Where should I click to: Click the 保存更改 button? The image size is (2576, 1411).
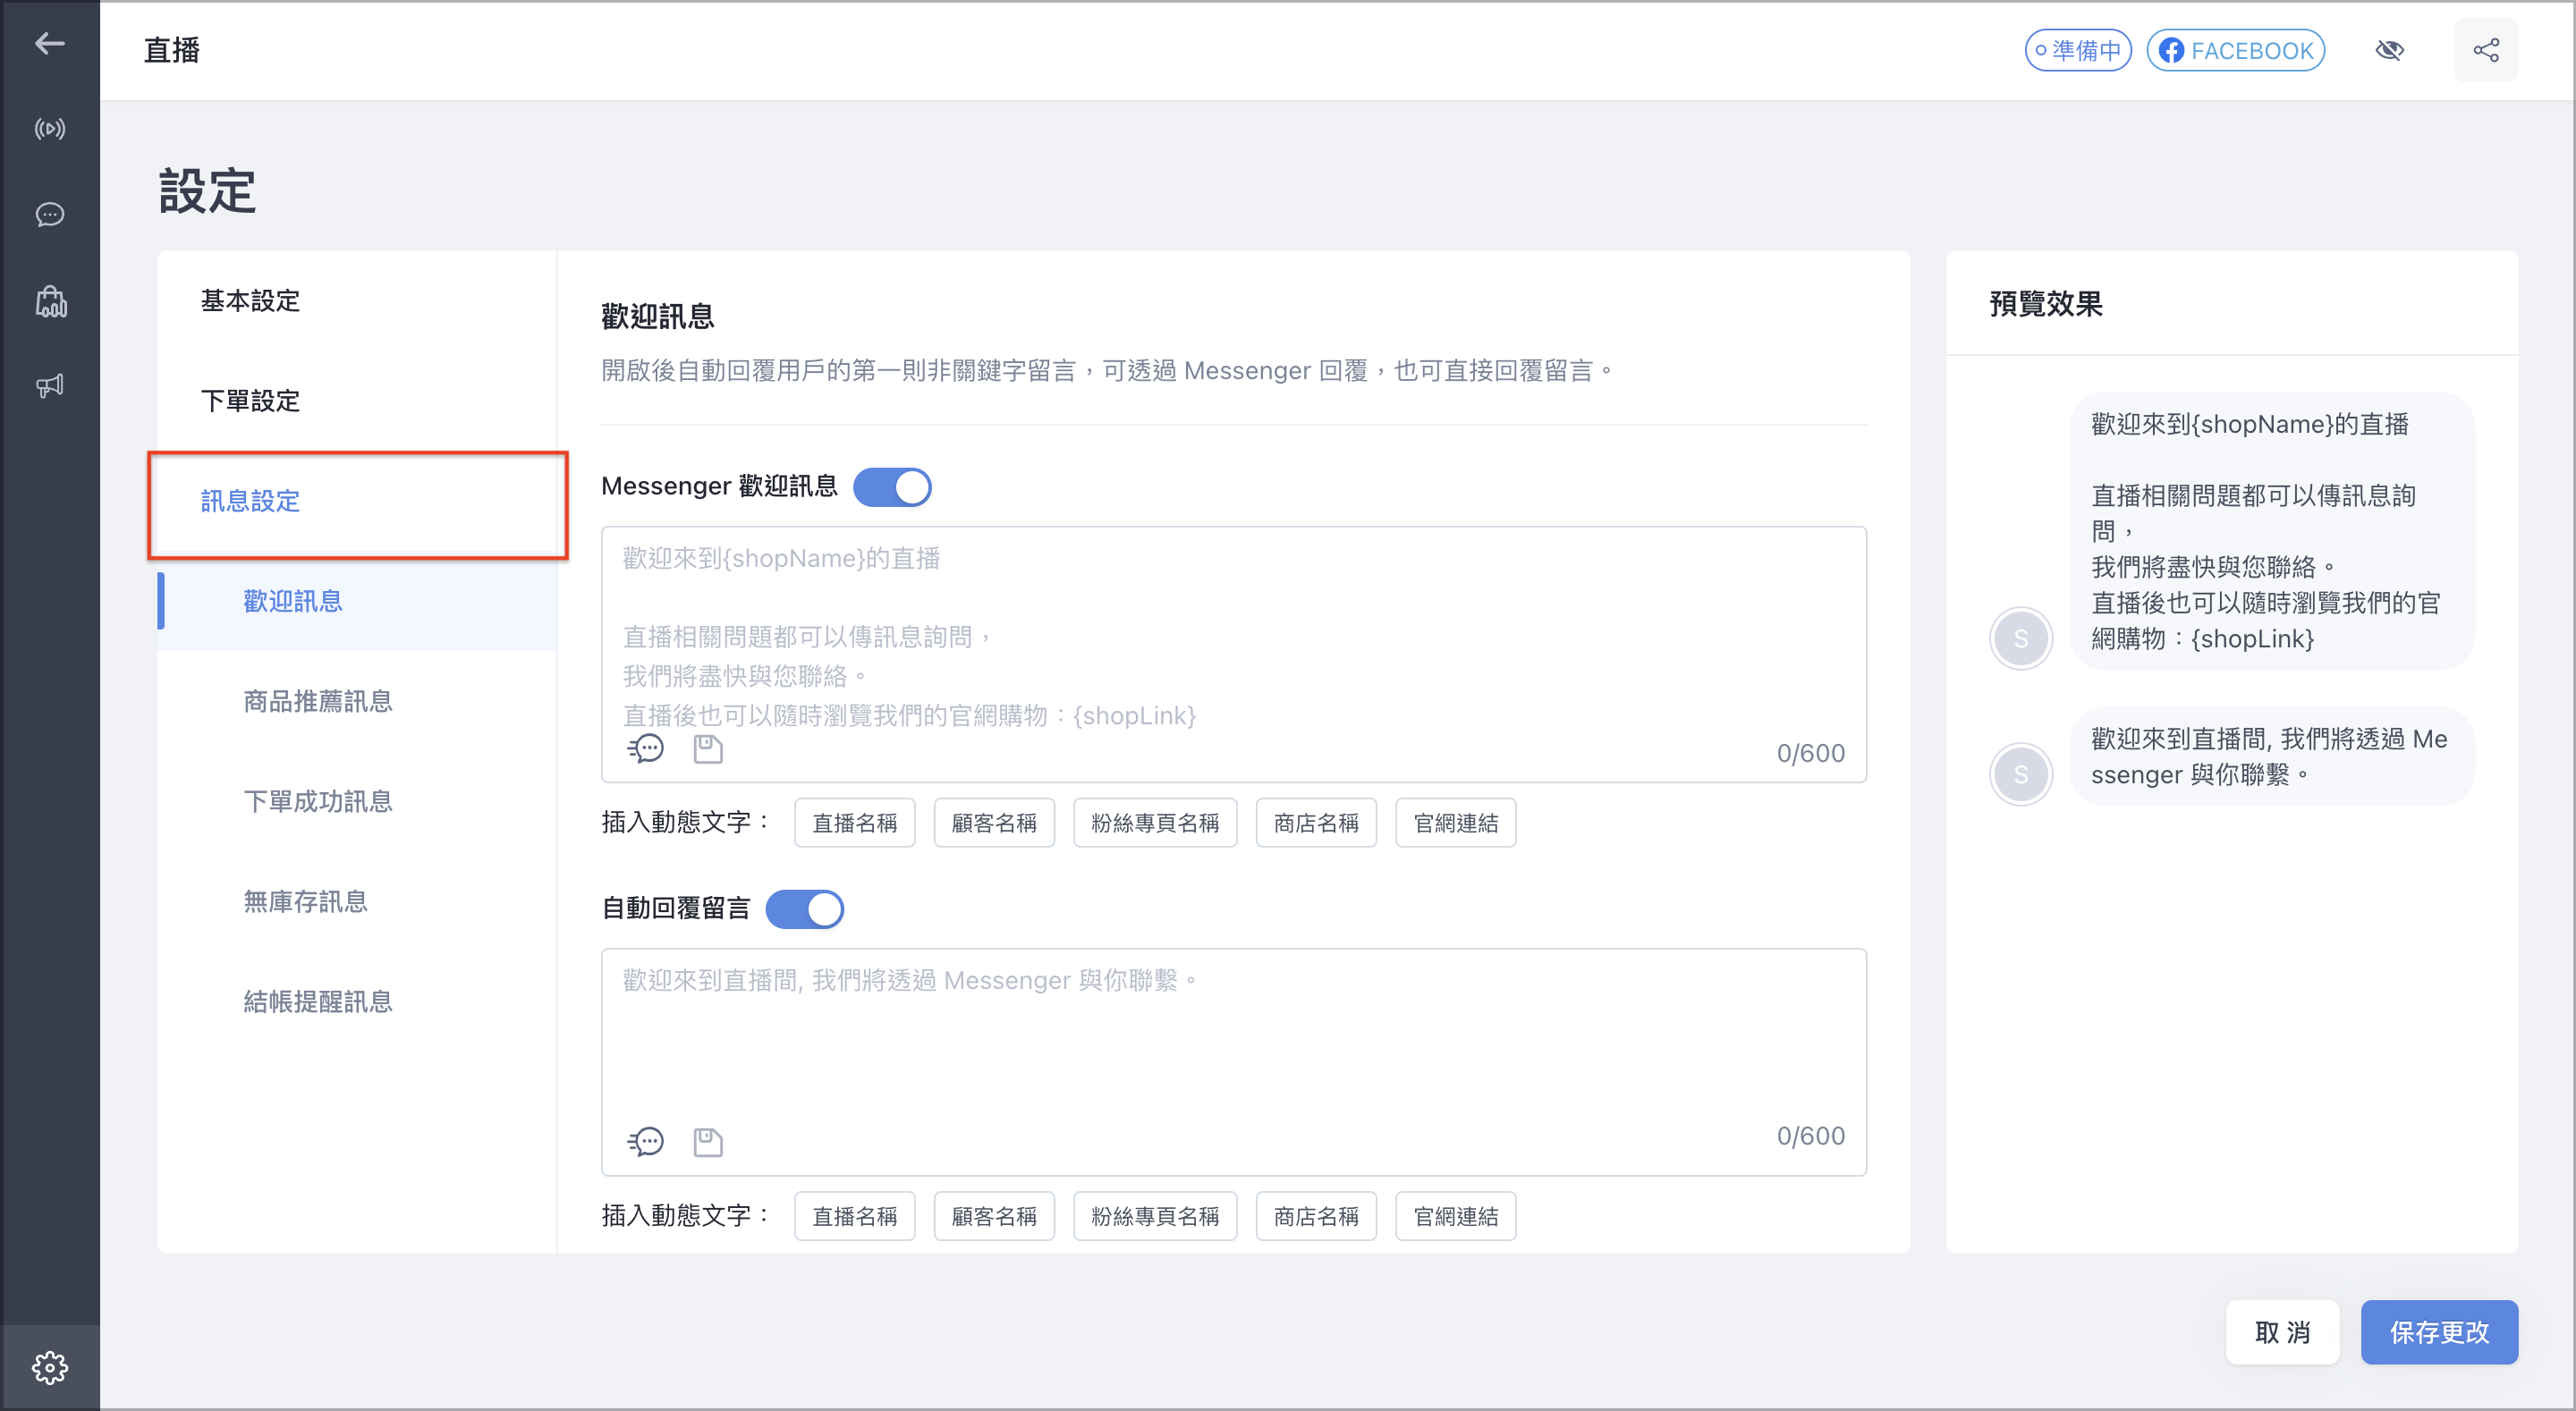[x=2439, y=1332]
